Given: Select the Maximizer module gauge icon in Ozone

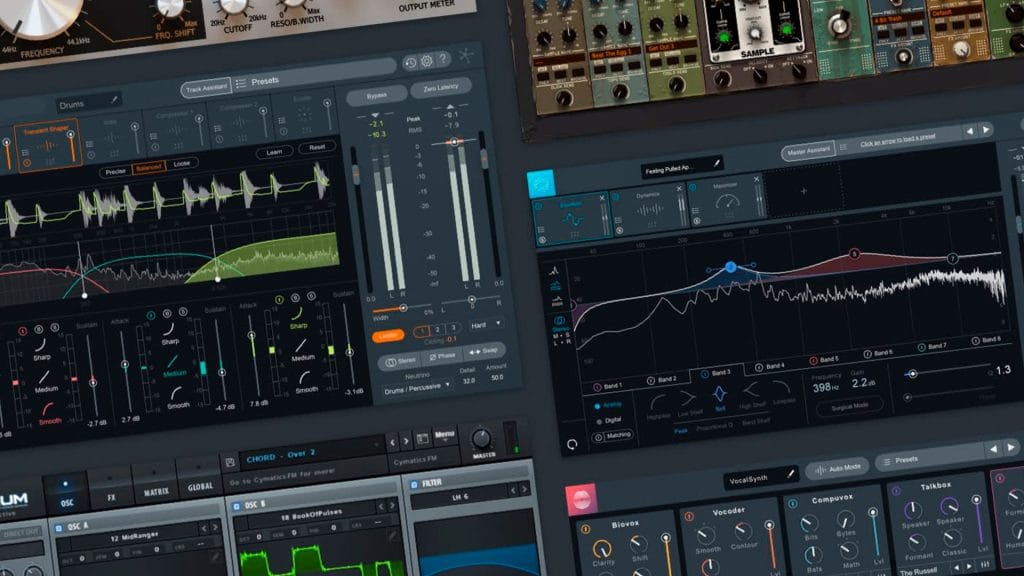Looking at the screenshot, I should [x=727, y=202].
